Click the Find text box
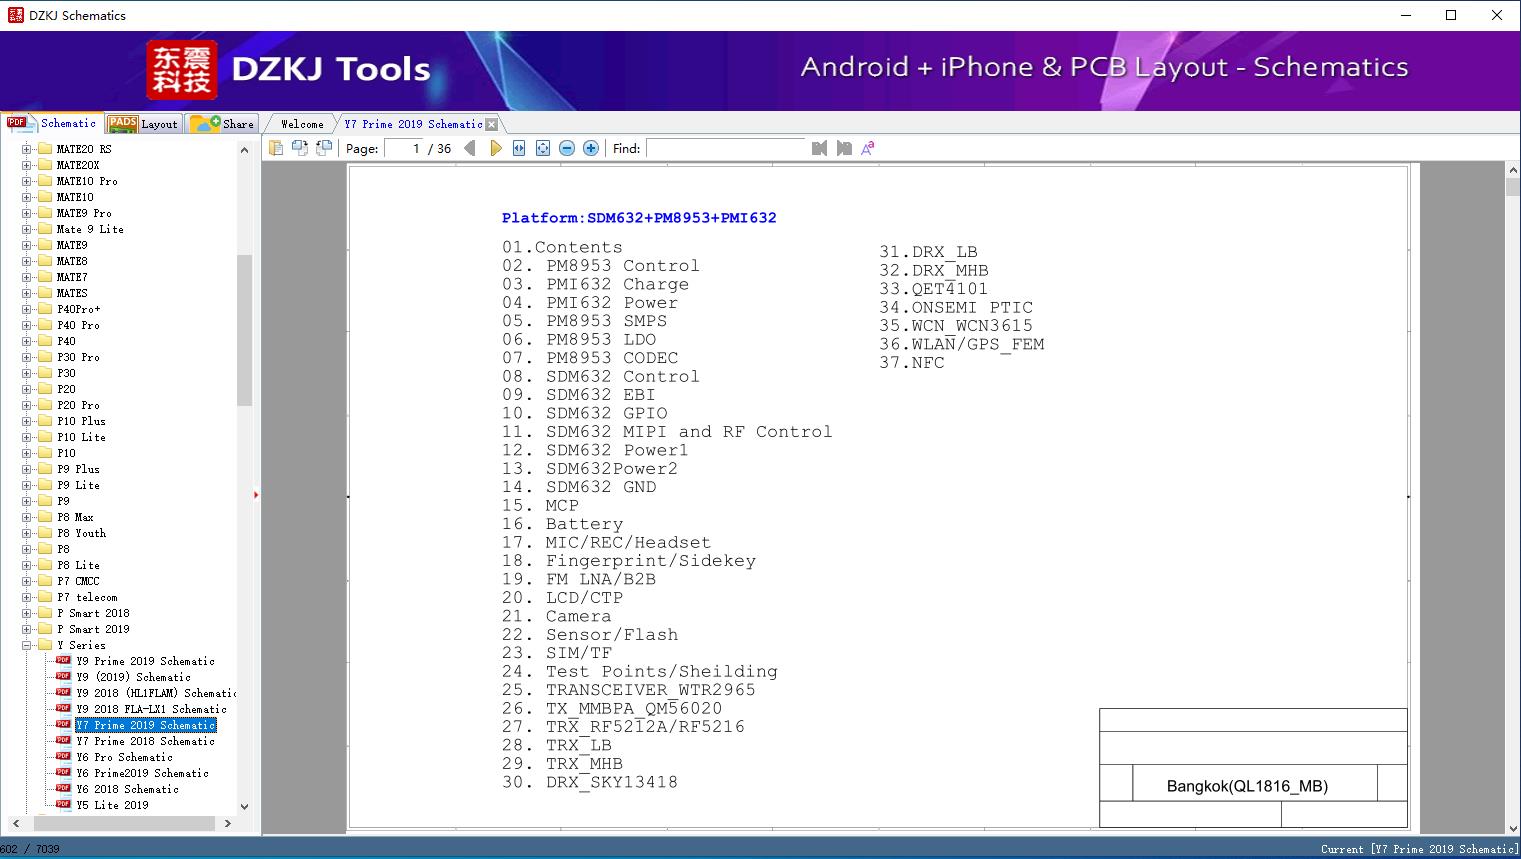 tap(726, 148)
